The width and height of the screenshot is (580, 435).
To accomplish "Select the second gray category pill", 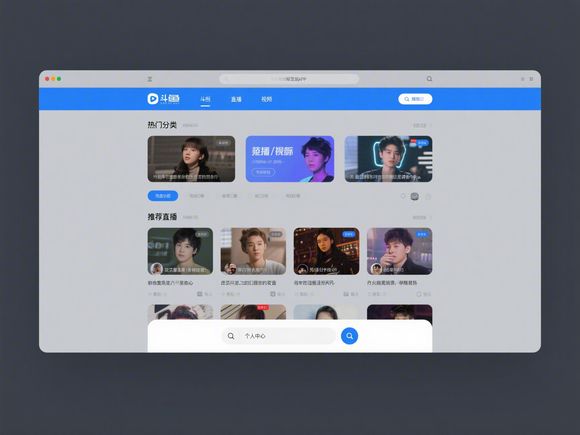I will click(x=229, y=196).
